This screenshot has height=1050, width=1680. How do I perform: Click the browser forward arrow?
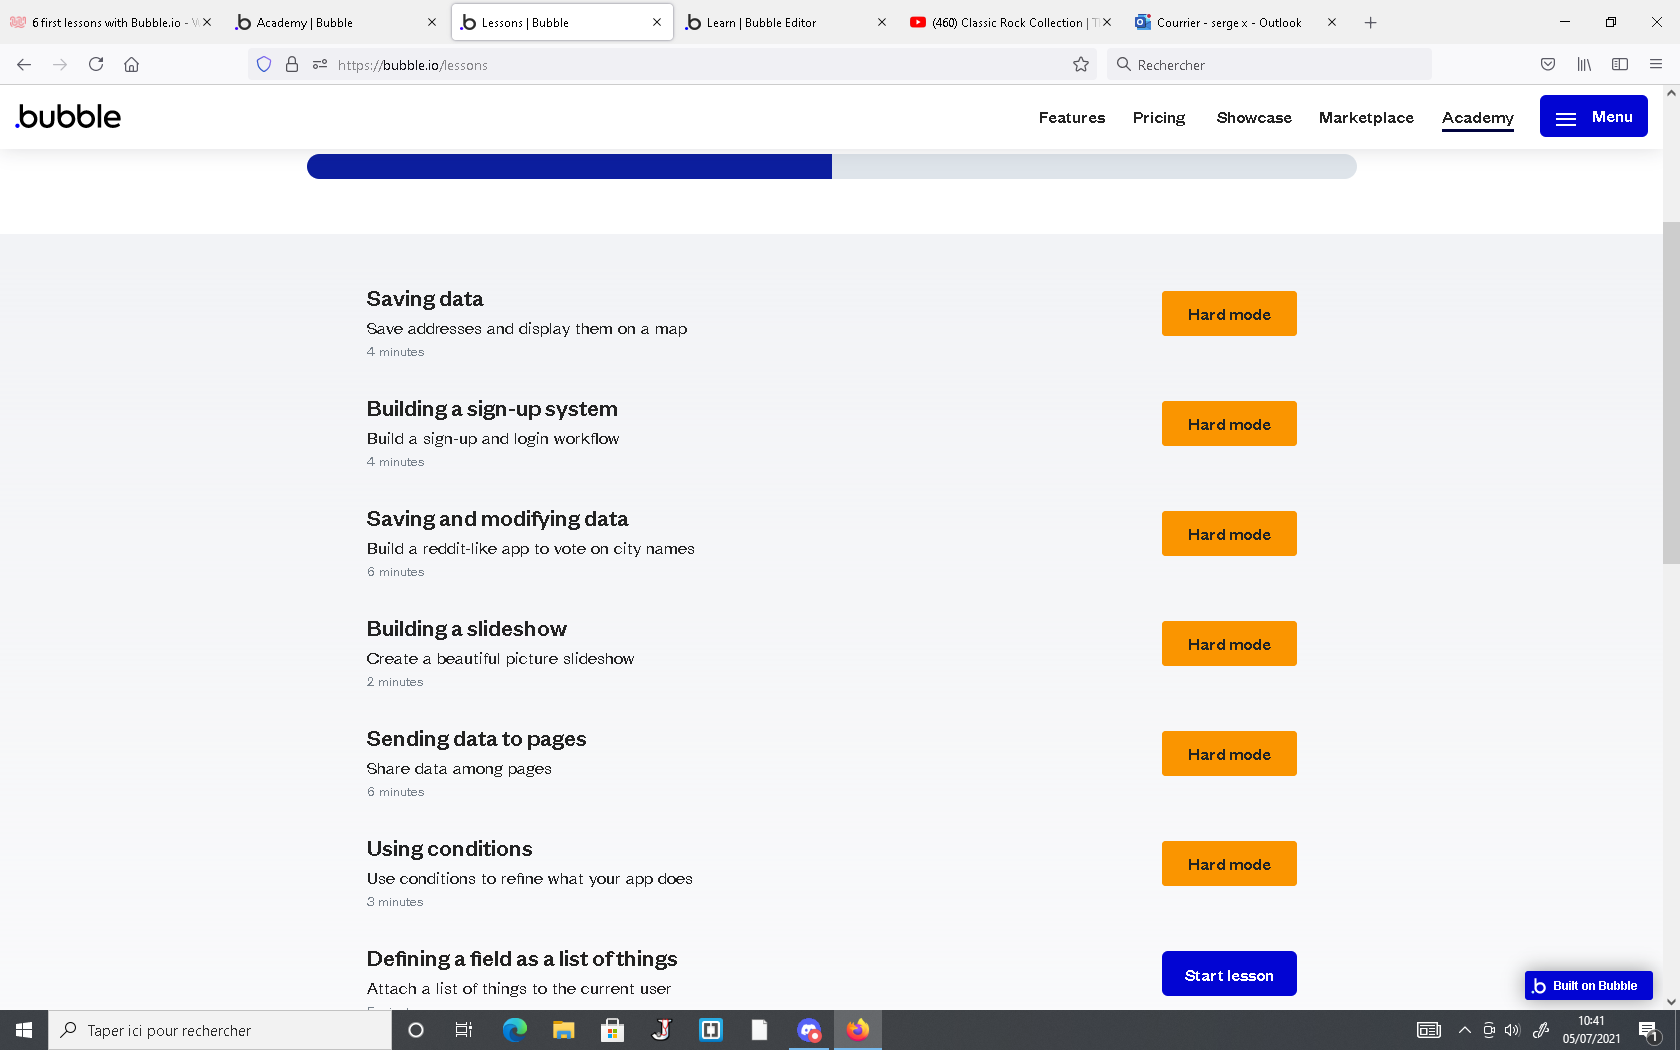pyautogui.click(x=60, y=65)
